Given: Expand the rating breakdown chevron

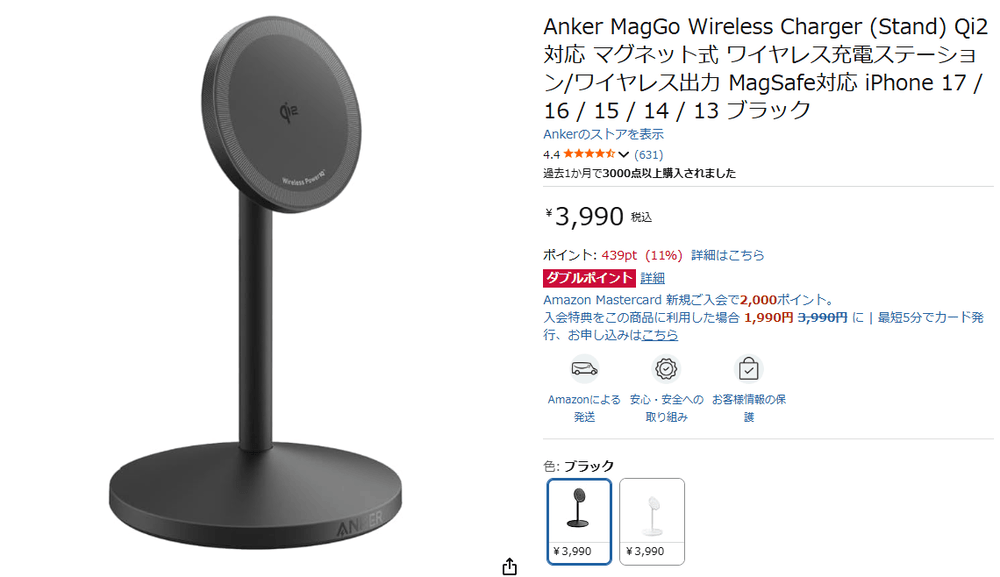Looking at the screenshot, I should (x=624, y=154).
